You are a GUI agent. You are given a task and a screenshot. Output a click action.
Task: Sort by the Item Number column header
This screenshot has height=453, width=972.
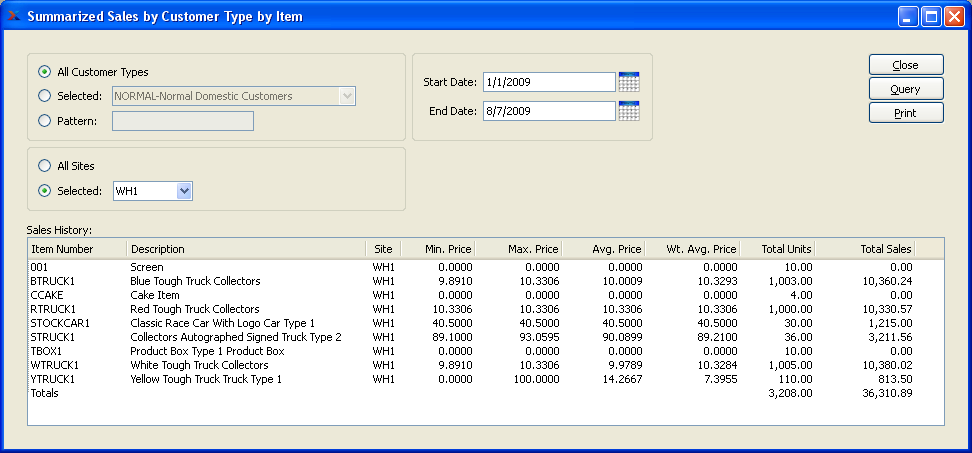(77, 249)
